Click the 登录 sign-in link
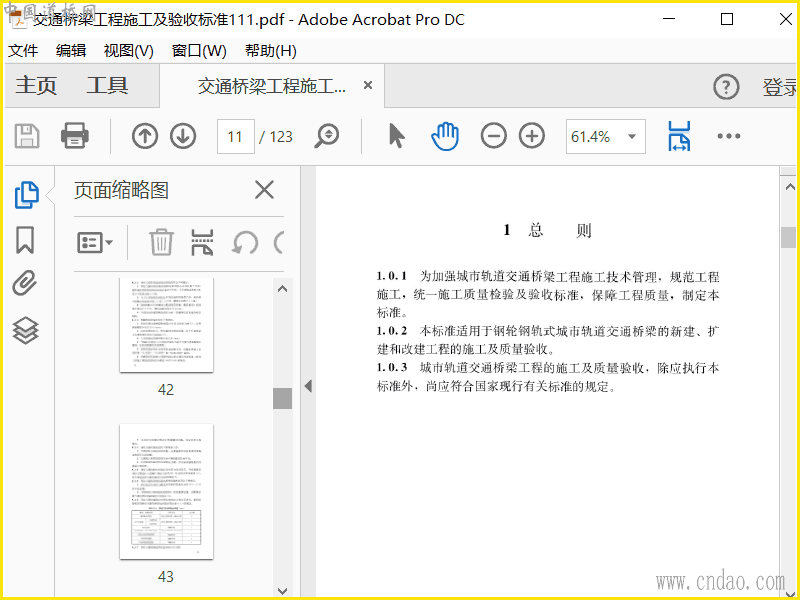 pos(780,87)
